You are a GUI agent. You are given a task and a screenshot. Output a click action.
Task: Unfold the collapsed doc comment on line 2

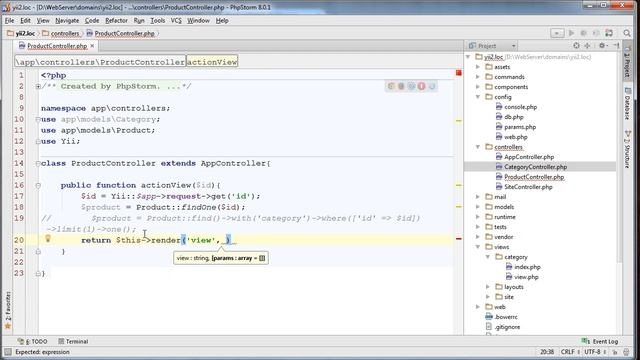click(38, 87)
